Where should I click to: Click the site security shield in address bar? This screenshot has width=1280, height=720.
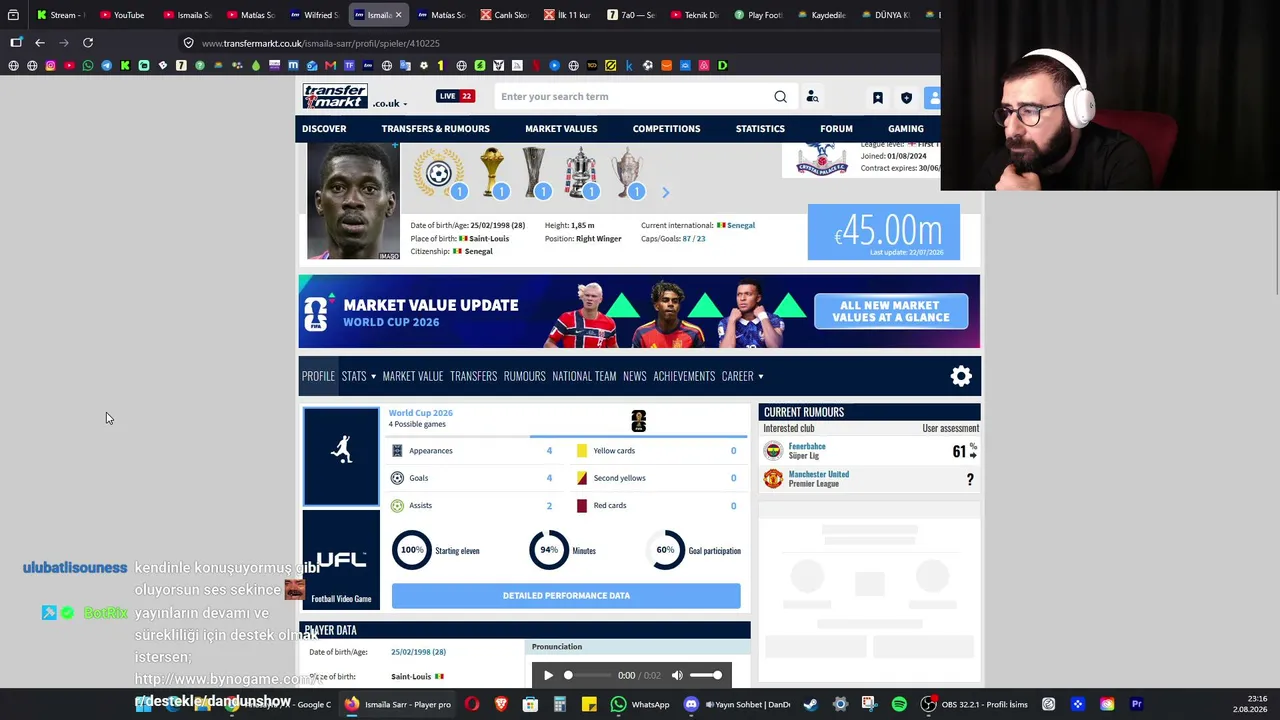pos(188,43)
